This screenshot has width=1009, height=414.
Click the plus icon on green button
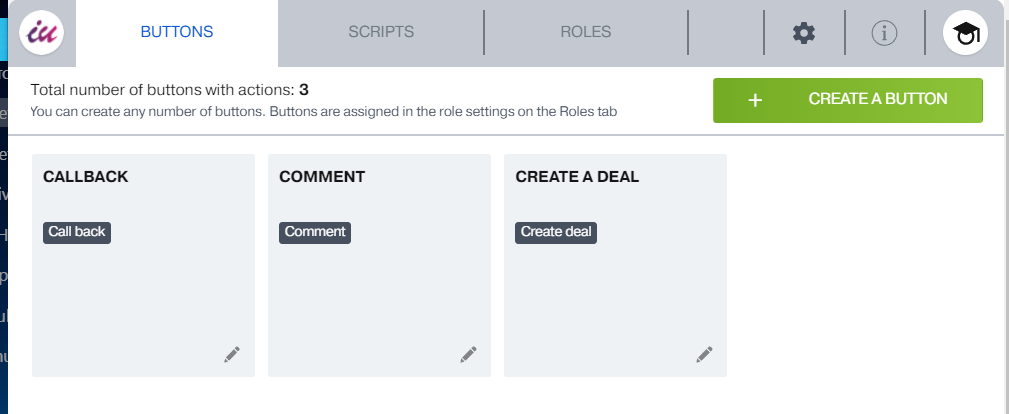pyautogui.click(x=755, y=100)
